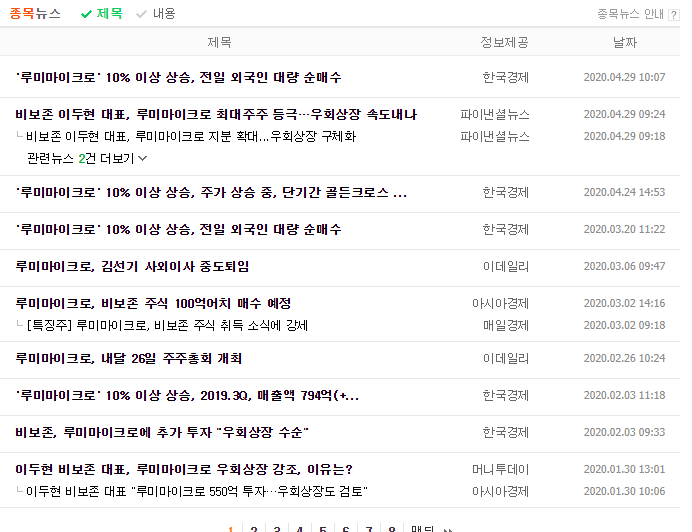Screen dimensions: 692x532
Task: Click 아시아경제 source for 100억어치 매수 article
Action: point(500,303)
